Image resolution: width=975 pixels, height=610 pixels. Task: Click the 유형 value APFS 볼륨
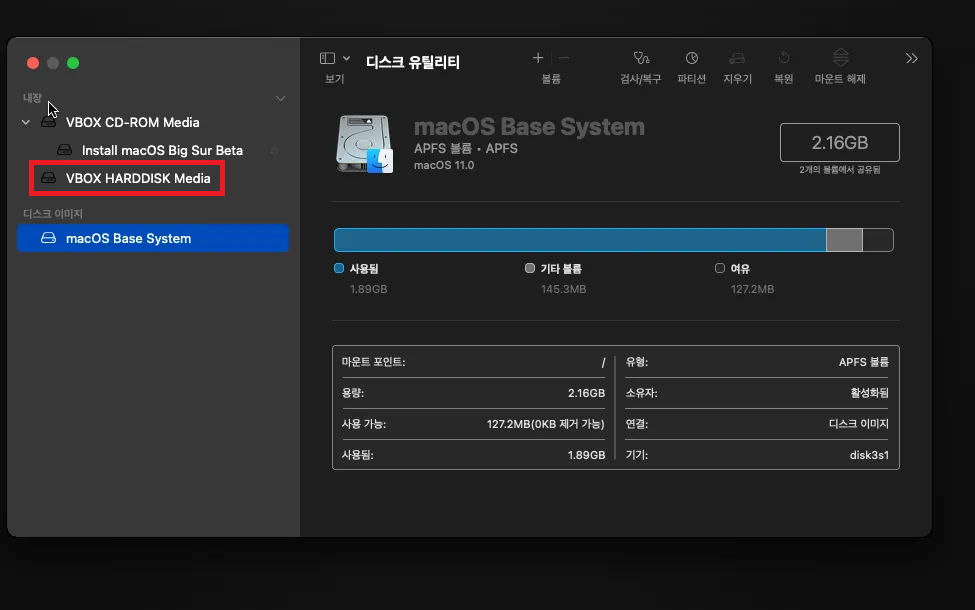[x=864, y=362]
